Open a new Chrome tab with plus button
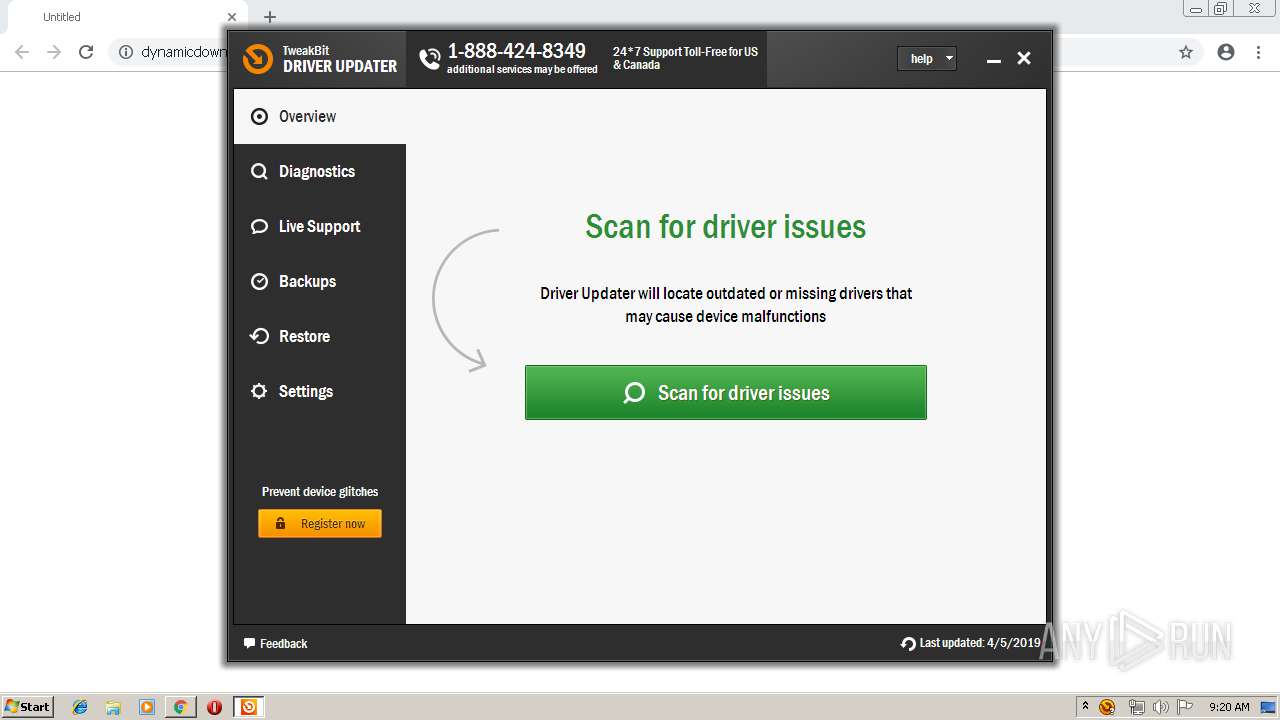Image resolution: width=1280 pixels, height=720 pixels. (x=270, y=17)
